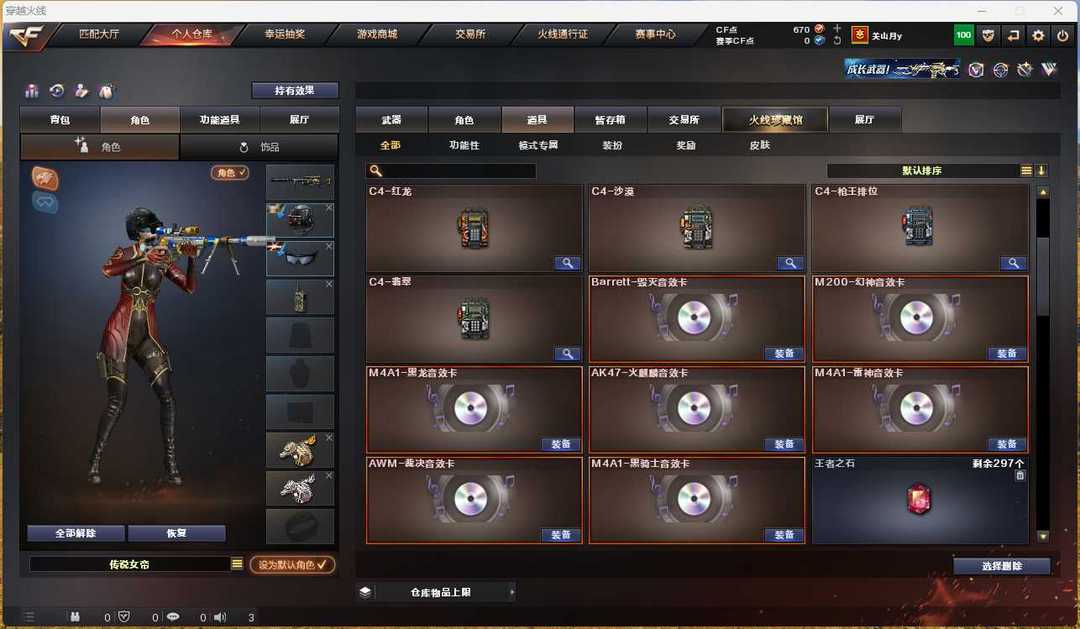This screenshot has width=1080, height=629.
Task: Select the 武器 inventory tab
Action: point(391,120)
